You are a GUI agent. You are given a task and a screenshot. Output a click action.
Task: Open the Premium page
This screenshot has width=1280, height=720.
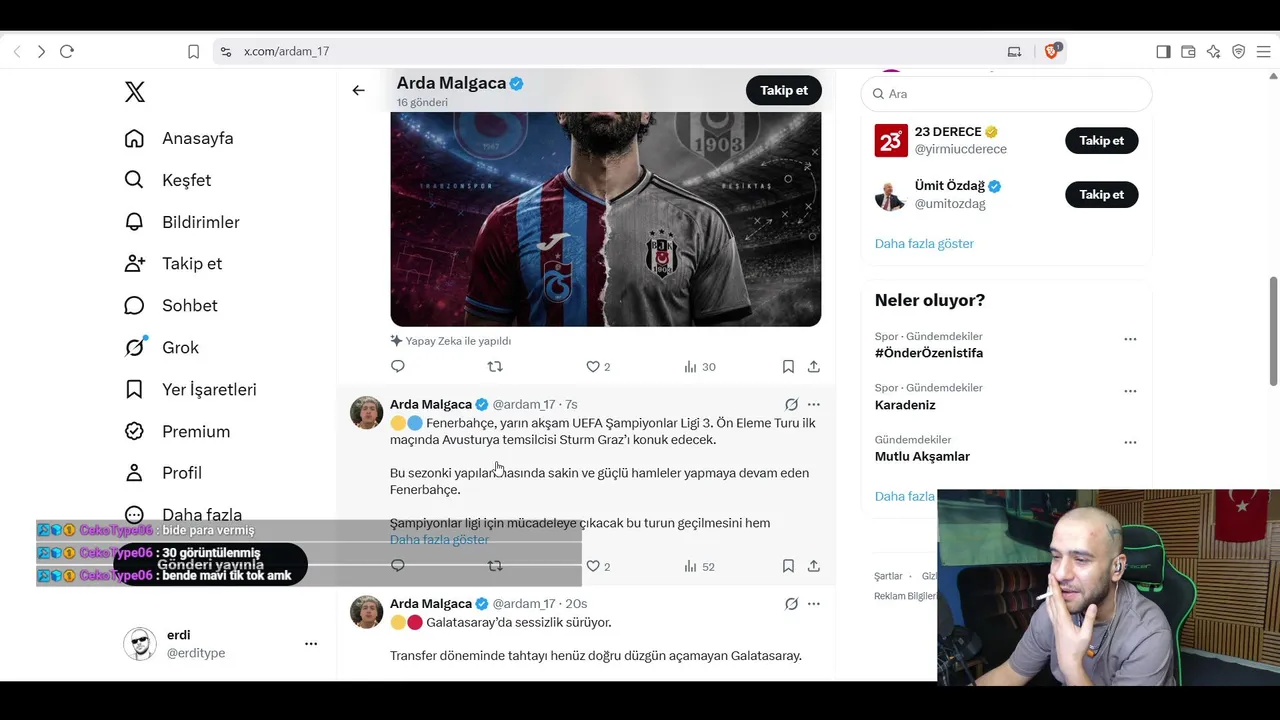[177, 431]
